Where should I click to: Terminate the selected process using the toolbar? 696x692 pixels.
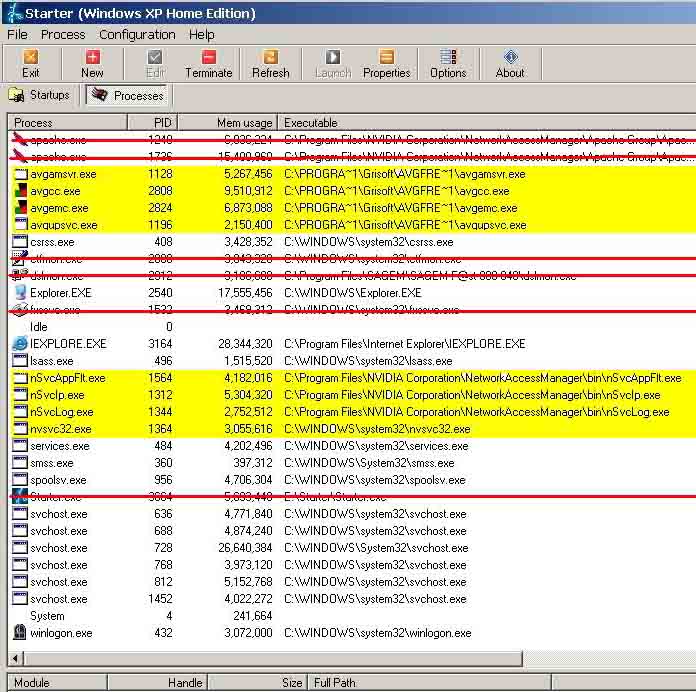208,63
